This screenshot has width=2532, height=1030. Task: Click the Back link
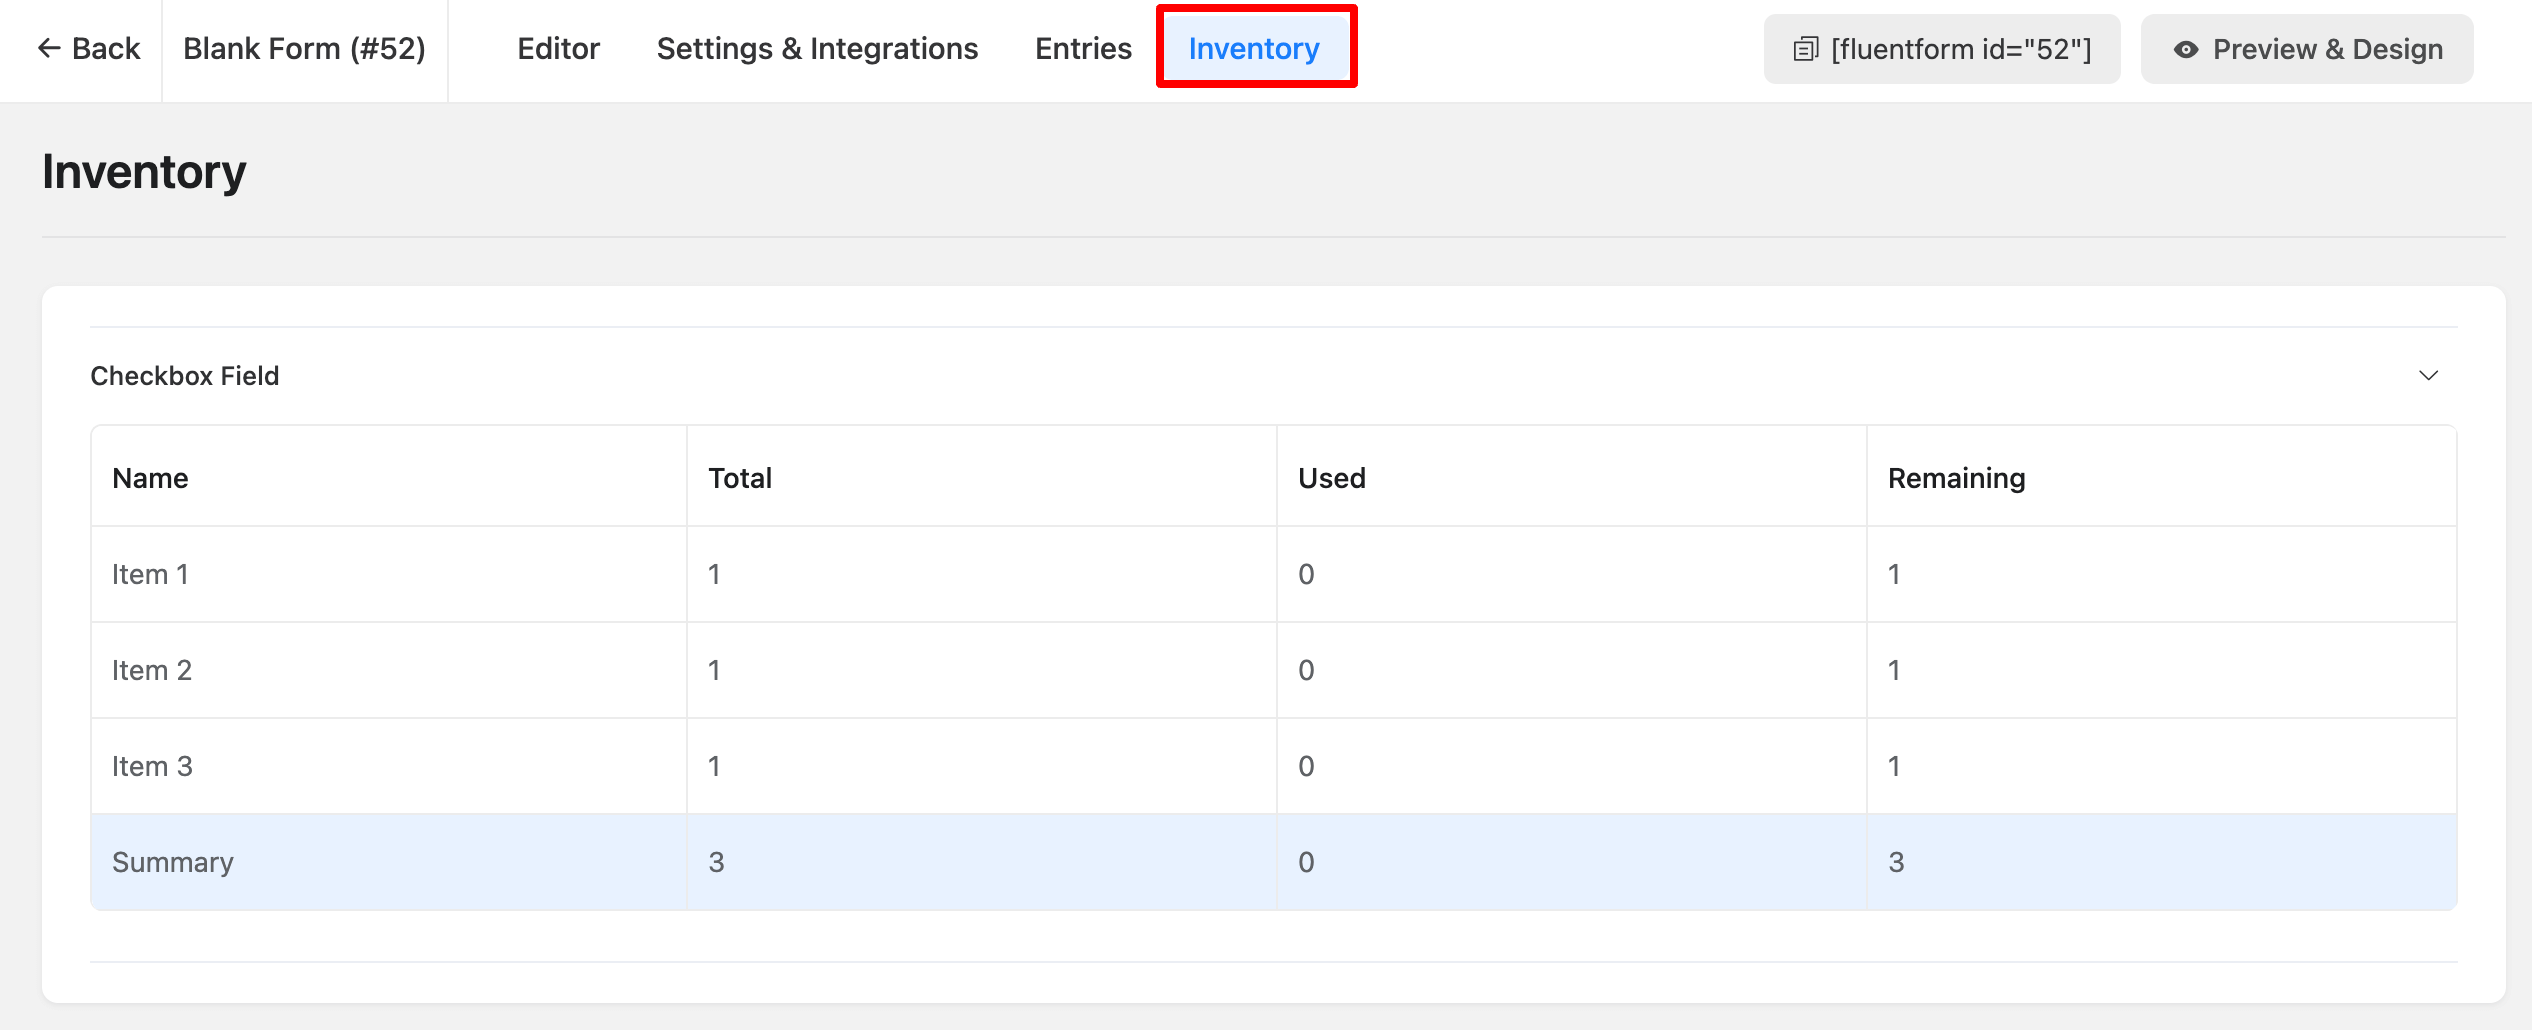[105, 48]
